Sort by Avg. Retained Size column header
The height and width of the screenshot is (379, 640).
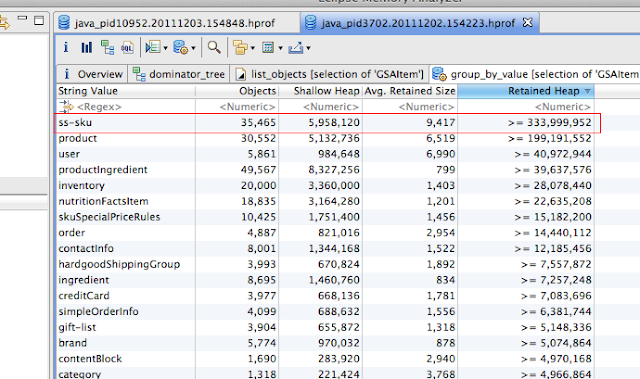[x=410, y=91]
